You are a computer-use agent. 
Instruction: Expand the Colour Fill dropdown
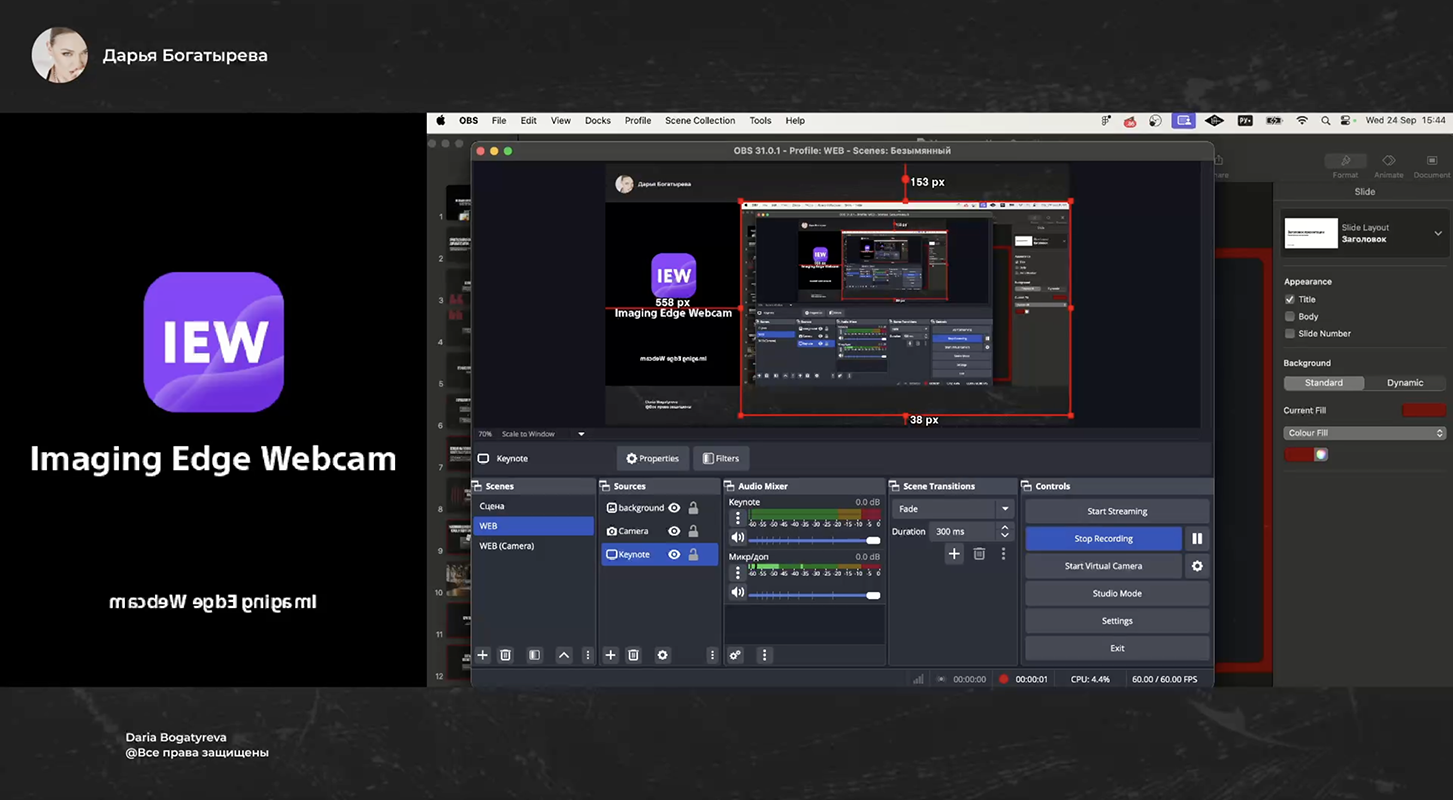pyautogui.click(x=1365, y=433)
